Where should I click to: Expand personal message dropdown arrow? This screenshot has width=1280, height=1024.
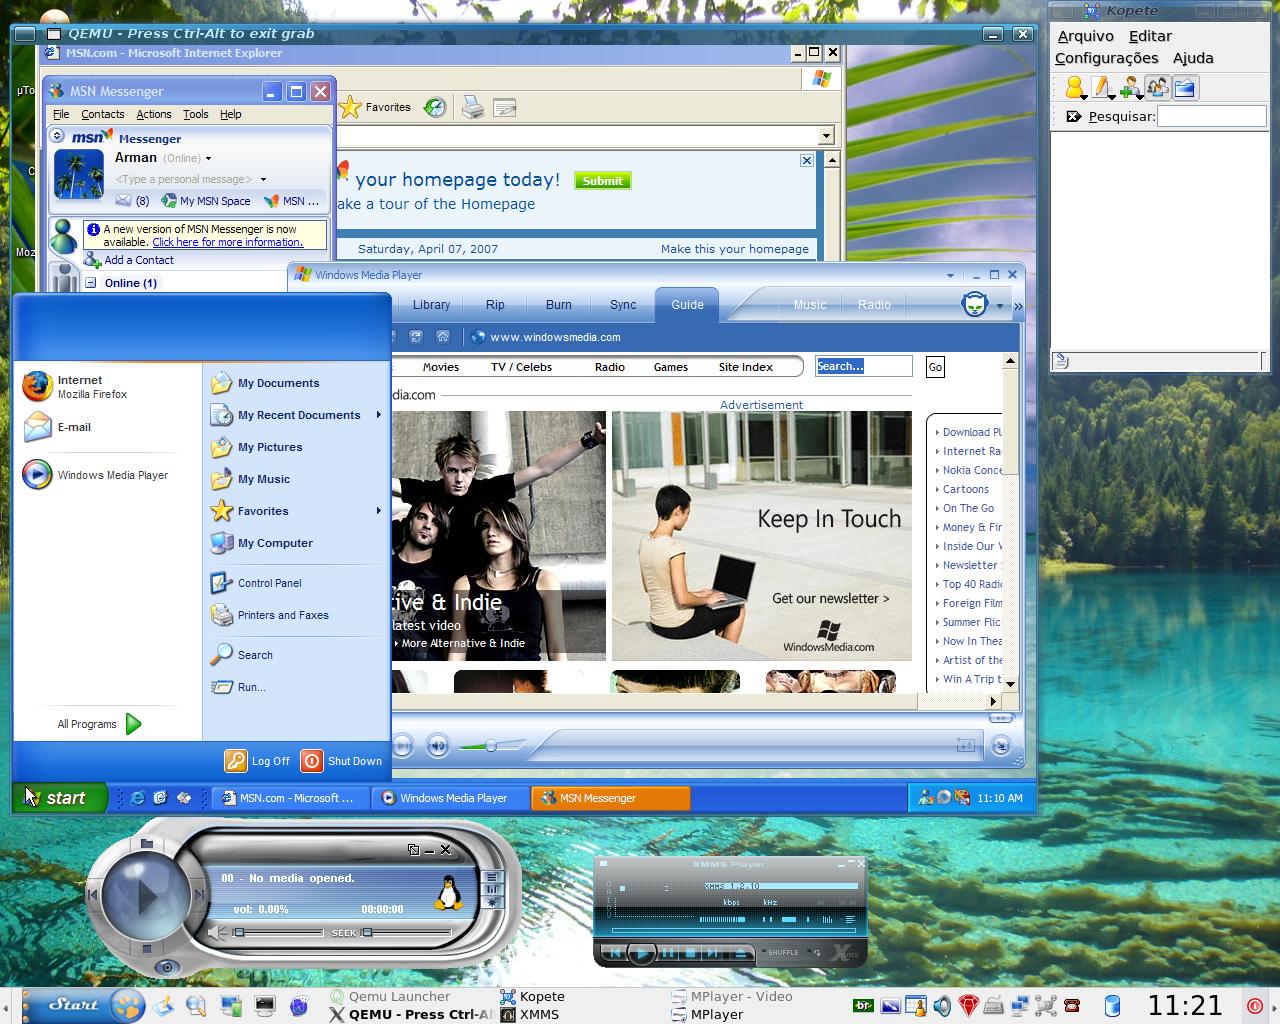pos(263,180)
